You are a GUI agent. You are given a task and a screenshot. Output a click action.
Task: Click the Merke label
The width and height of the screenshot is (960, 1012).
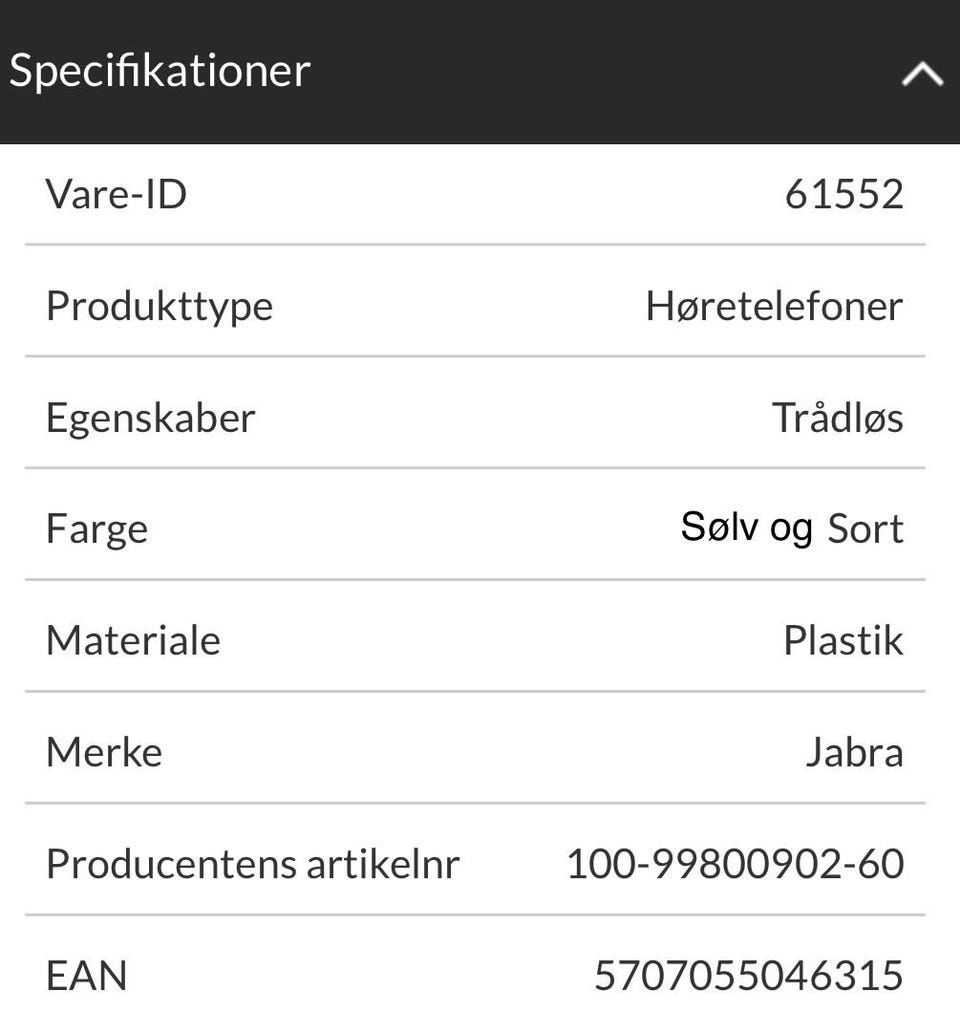[104, 752]
